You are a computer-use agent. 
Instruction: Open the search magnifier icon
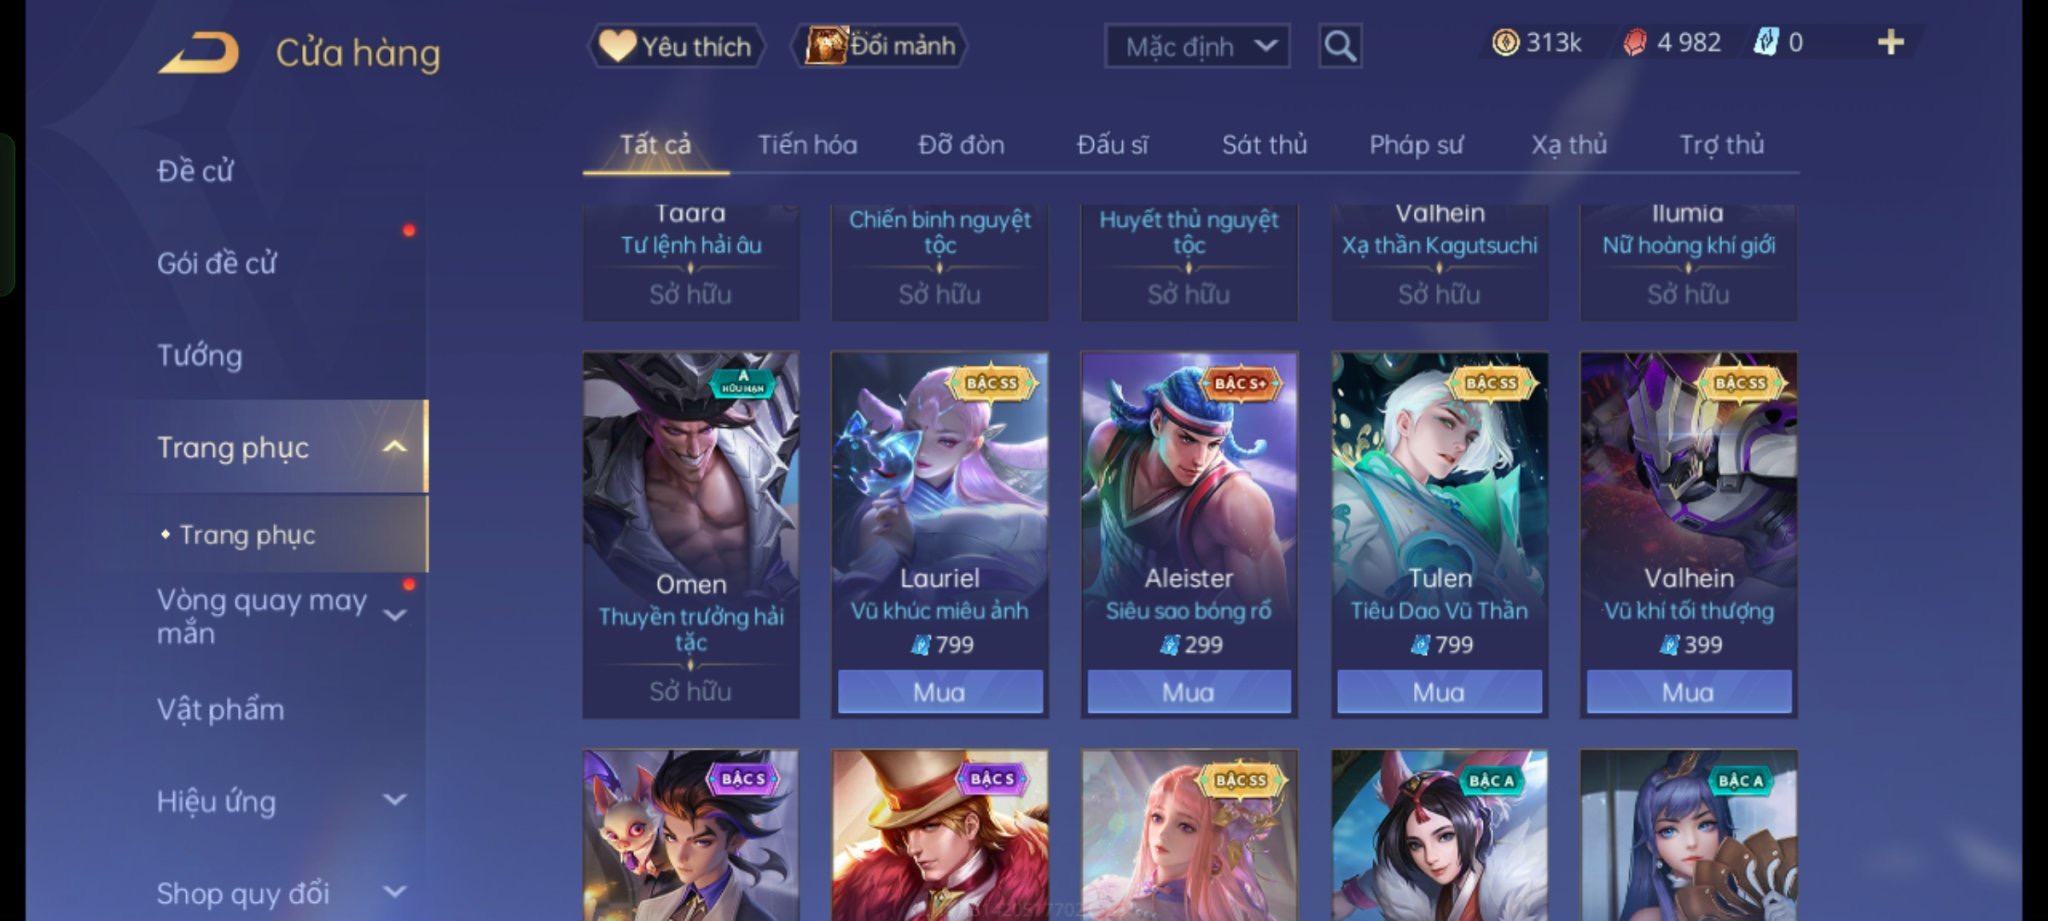(x=1340, y=46)
